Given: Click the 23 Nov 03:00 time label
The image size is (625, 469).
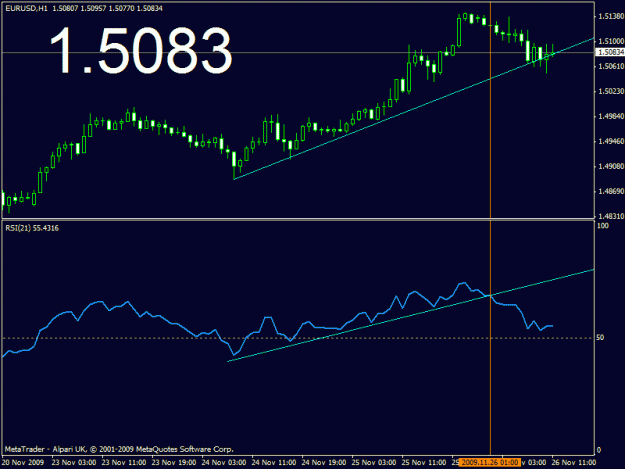Looking at the screenshot, I should point(74,463).
